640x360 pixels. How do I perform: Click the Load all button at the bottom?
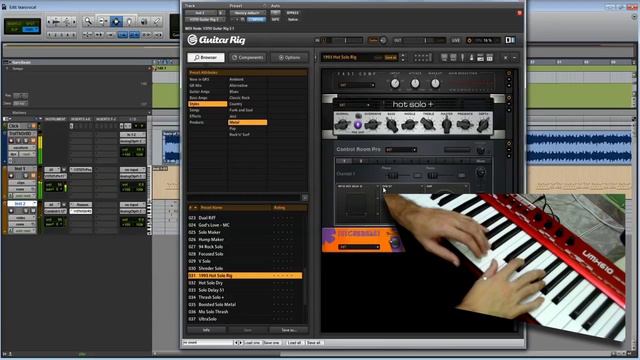tap(294, 342)
